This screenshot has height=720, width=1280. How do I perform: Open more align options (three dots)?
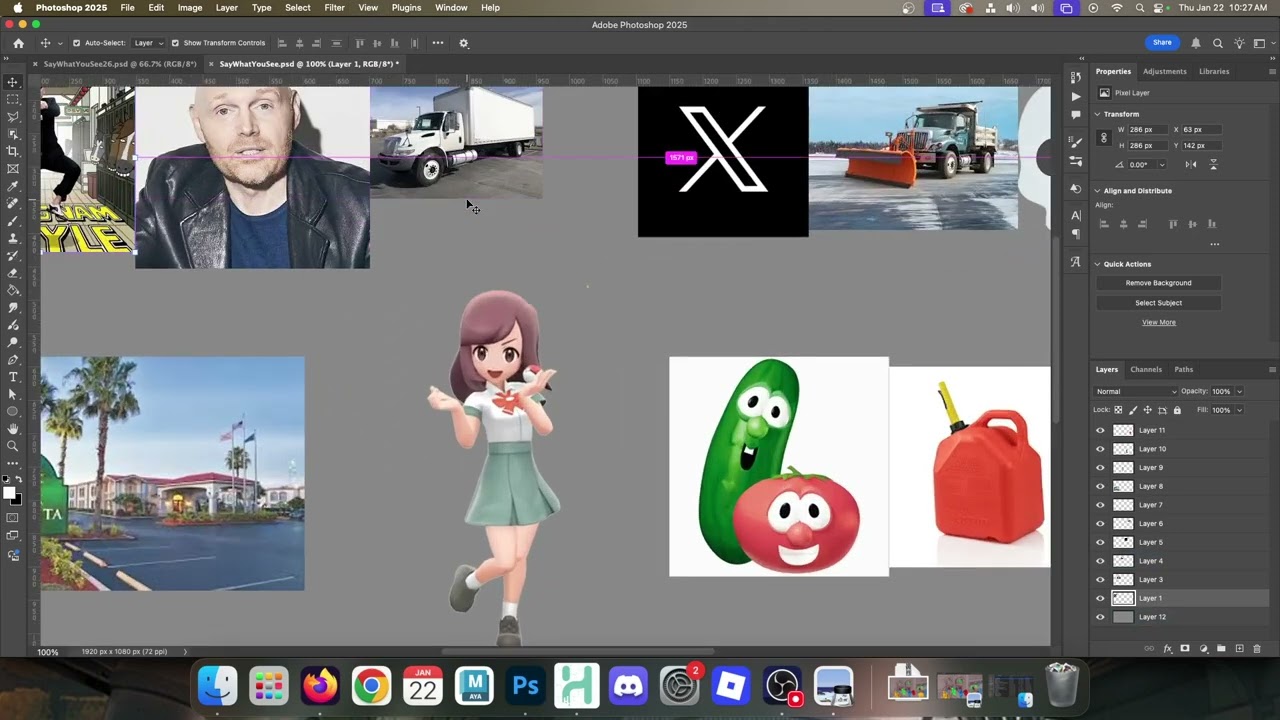1214,244
